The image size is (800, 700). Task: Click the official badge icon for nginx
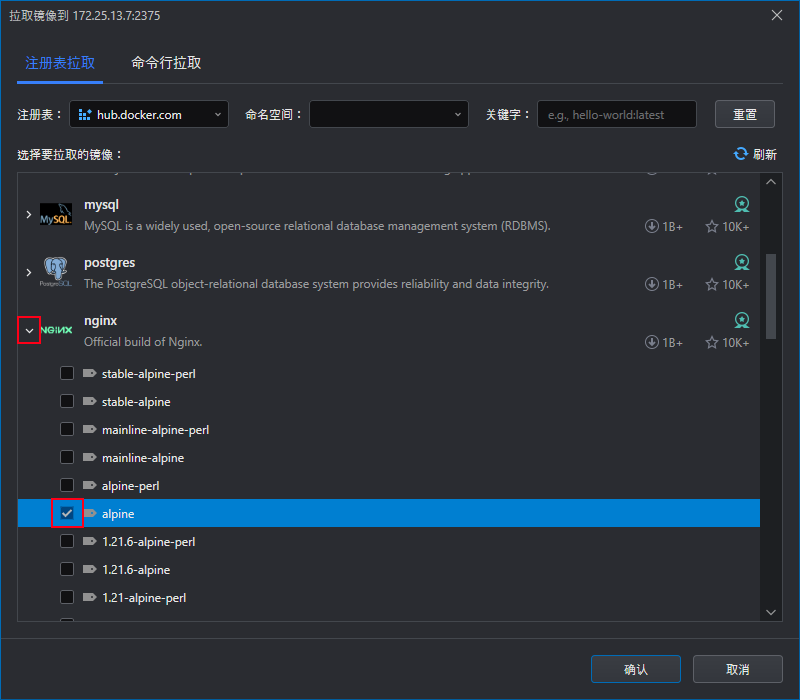[741, 320]
